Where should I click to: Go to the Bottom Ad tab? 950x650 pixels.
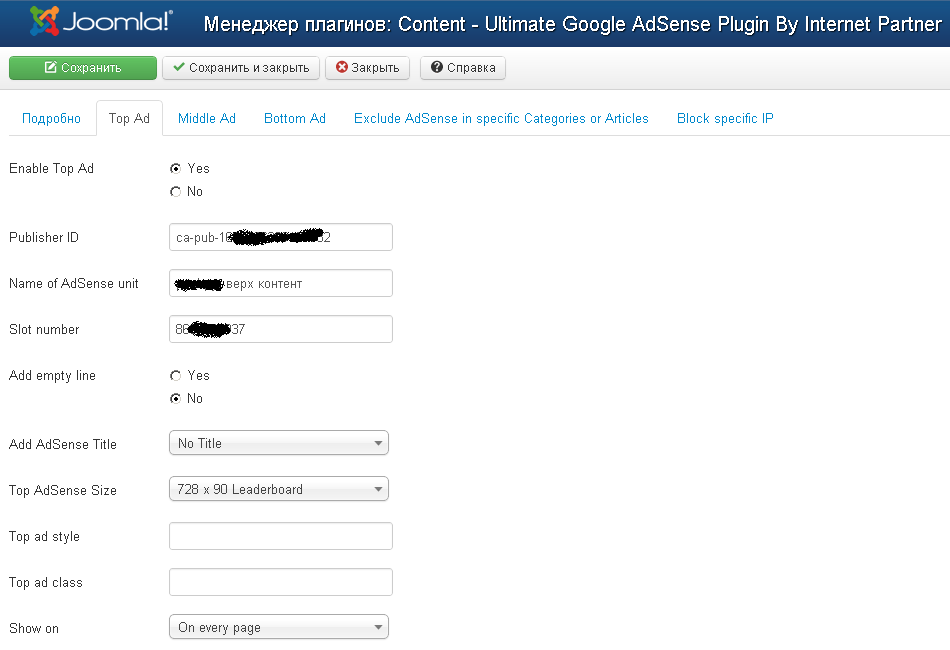pyautogui.click(x=295, y=118)
